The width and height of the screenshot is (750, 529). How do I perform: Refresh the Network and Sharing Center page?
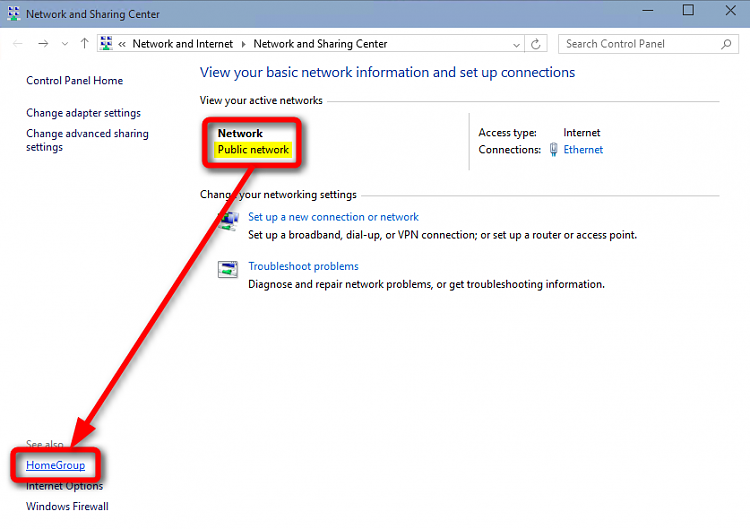536,44
